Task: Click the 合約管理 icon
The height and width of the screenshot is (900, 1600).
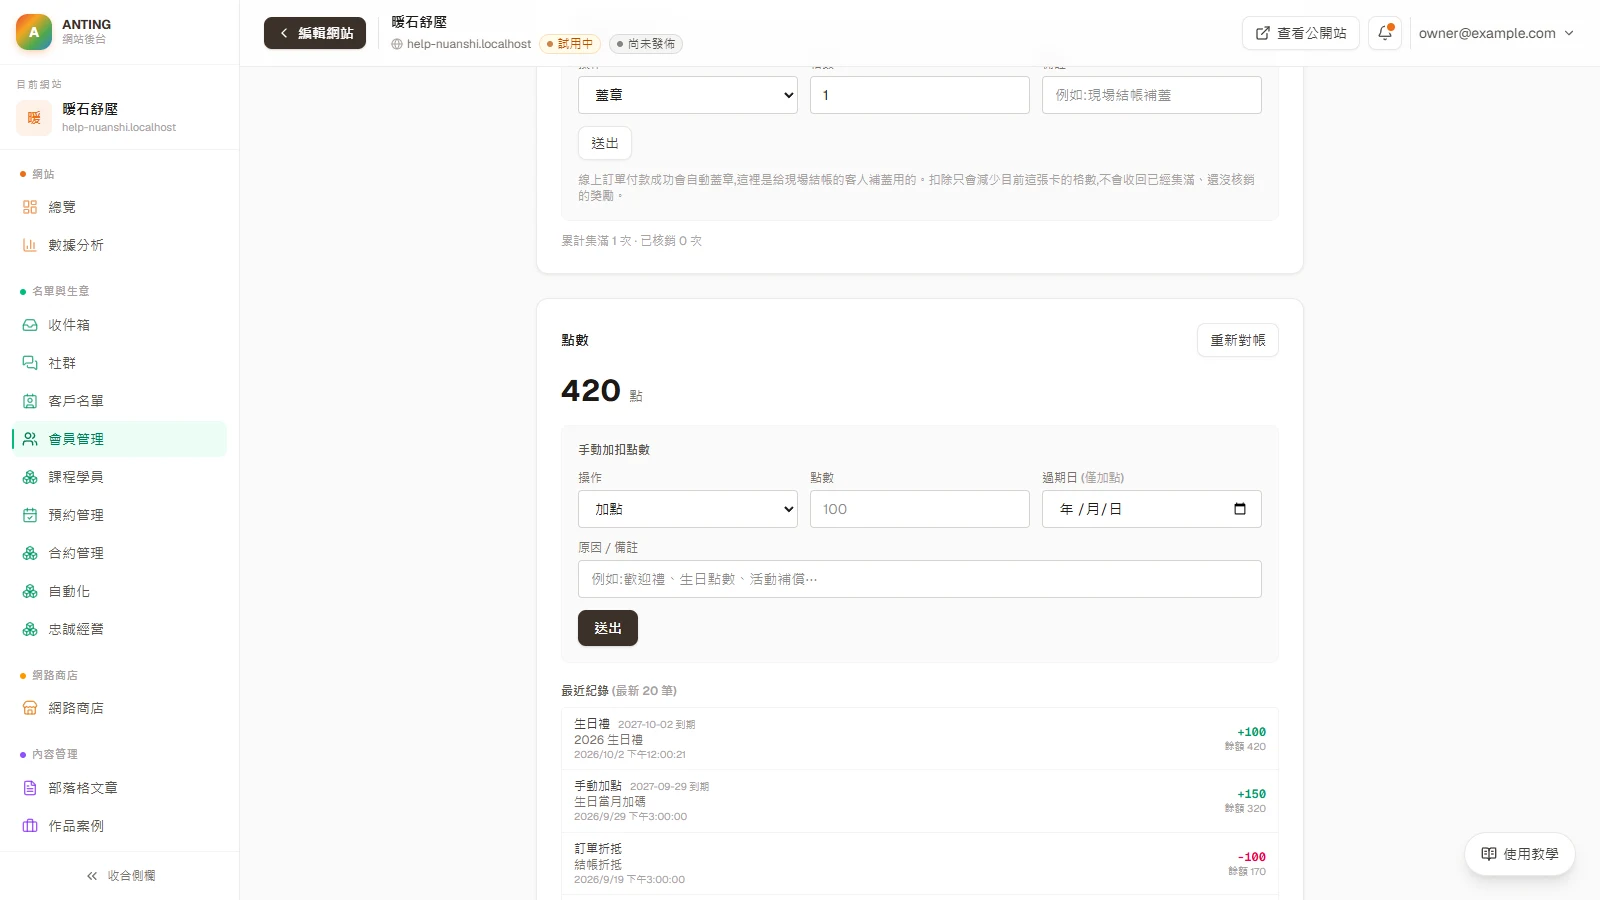Action: click(30, 553)
